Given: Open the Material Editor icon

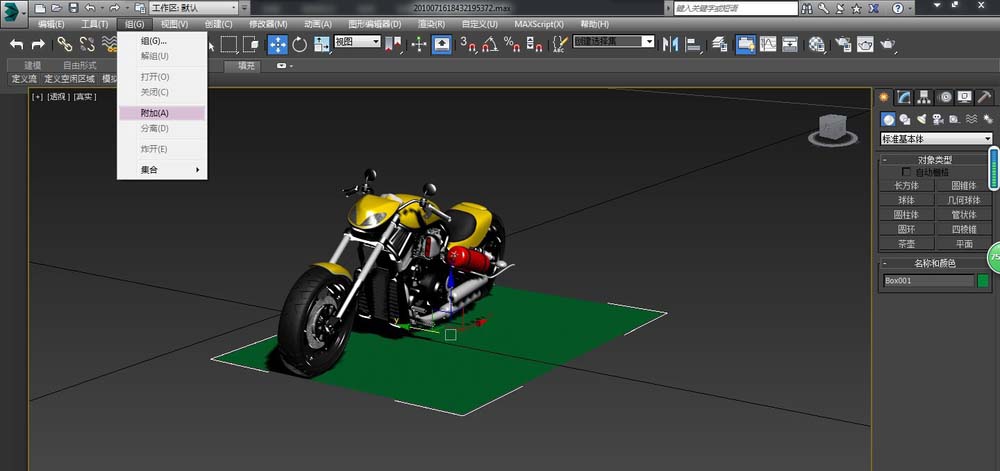Looking at the screenshot, I should (x=817, y=44).
